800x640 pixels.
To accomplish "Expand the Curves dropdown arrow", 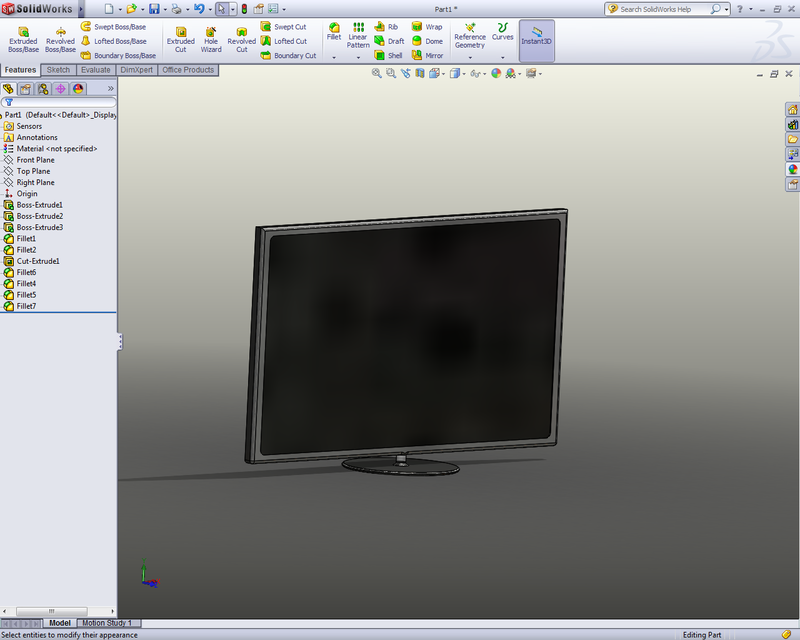I will [x=504, y=58].
